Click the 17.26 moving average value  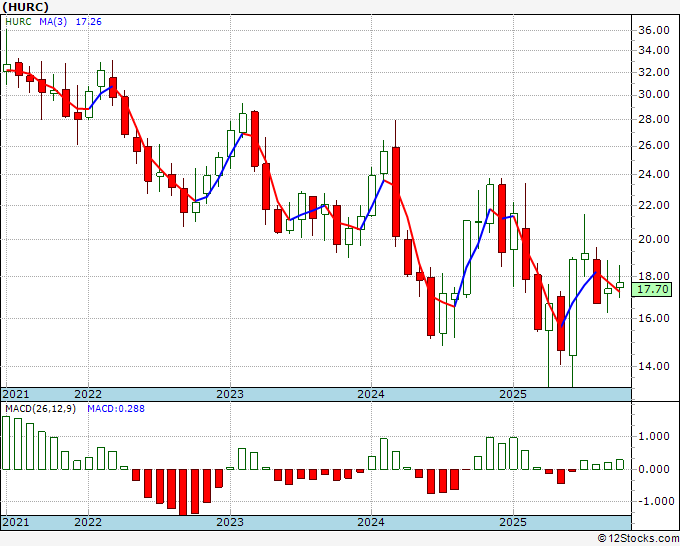click(x=88, y=22)
